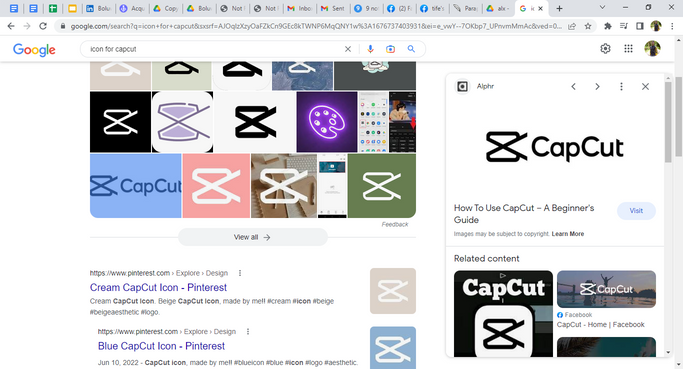This screenshot has height=369, width=683.
Task: Go back to the previous page
Action: point(11,26)
